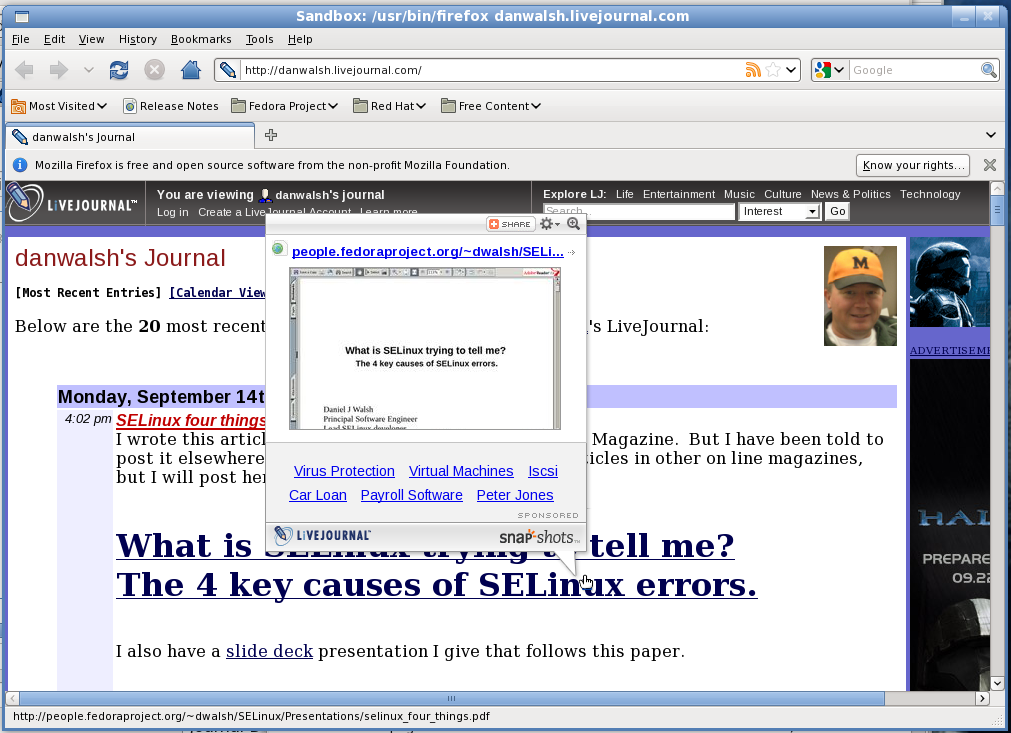Click the zoom magnifier in Snap Shots popup
Viewport: 1011px width, 733px height.
573,224
